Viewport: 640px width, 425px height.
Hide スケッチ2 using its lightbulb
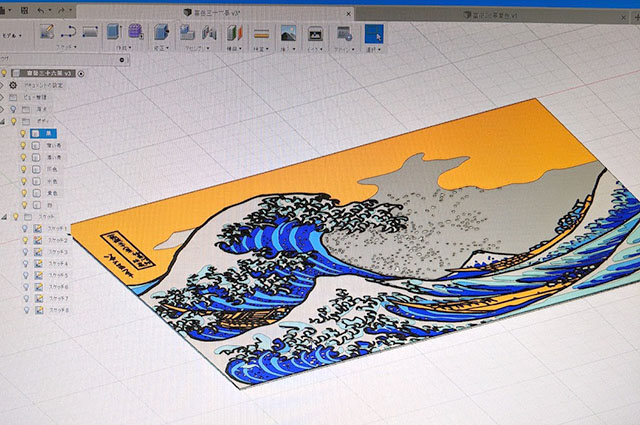[x=25, y=240]
